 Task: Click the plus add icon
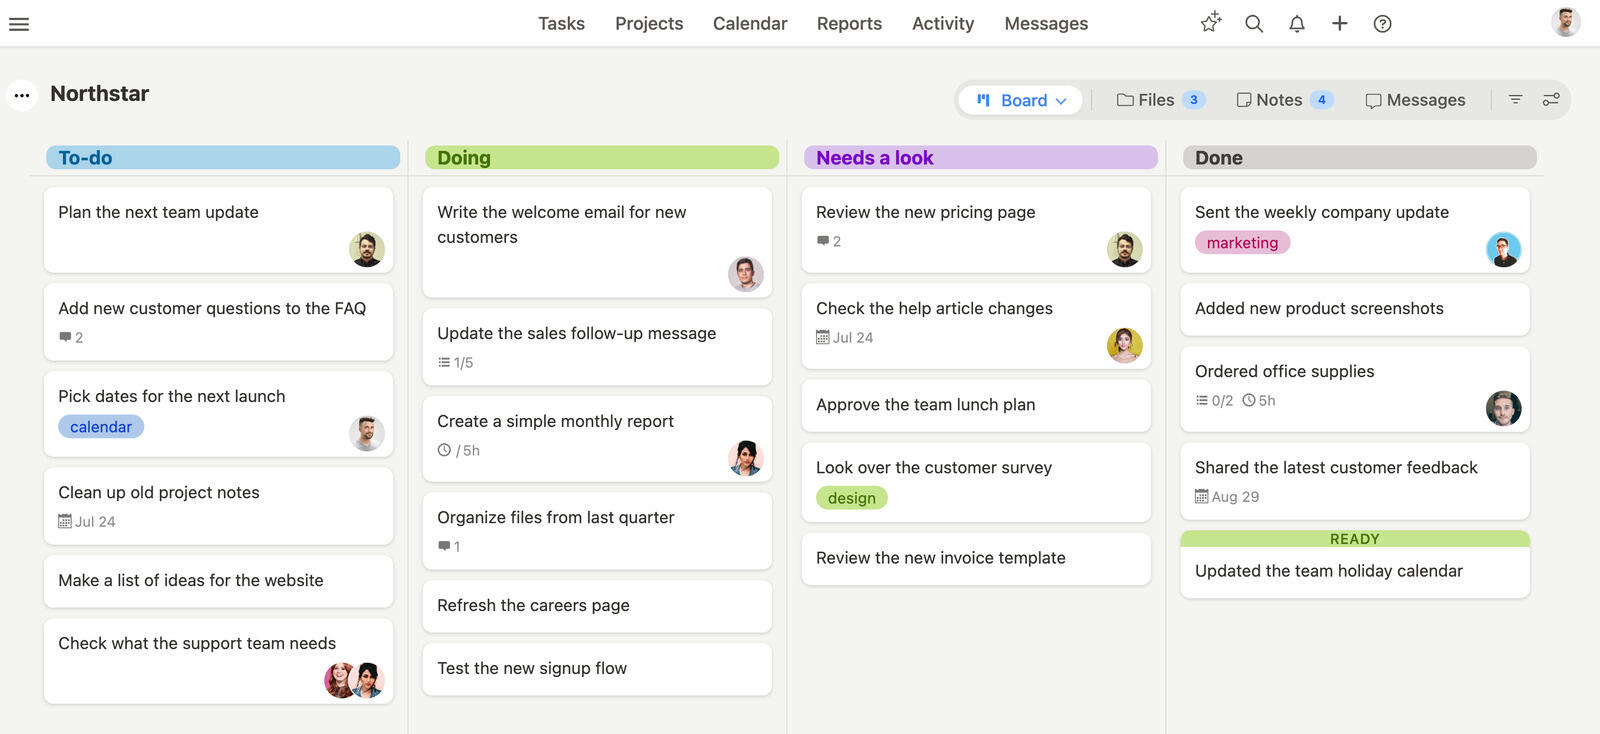(1340, 23)
